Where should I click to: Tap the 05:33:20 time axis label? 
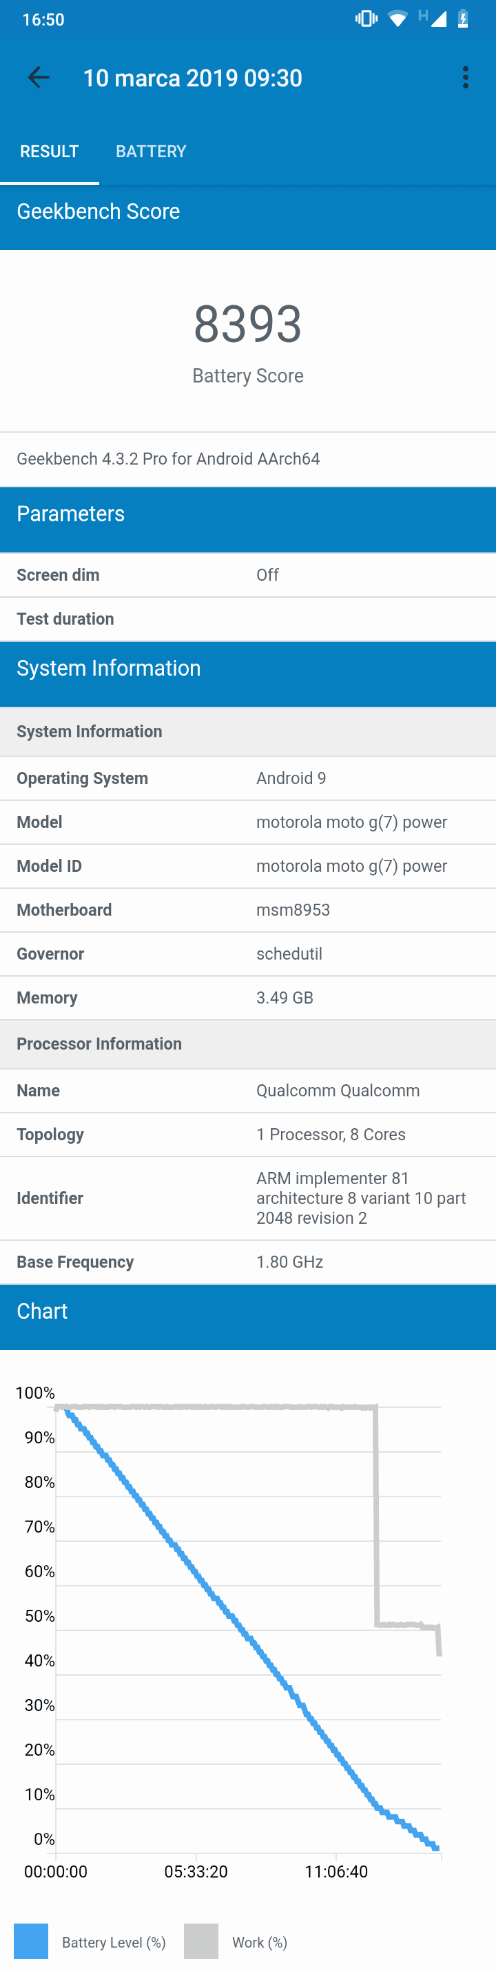click(196, 1871)
